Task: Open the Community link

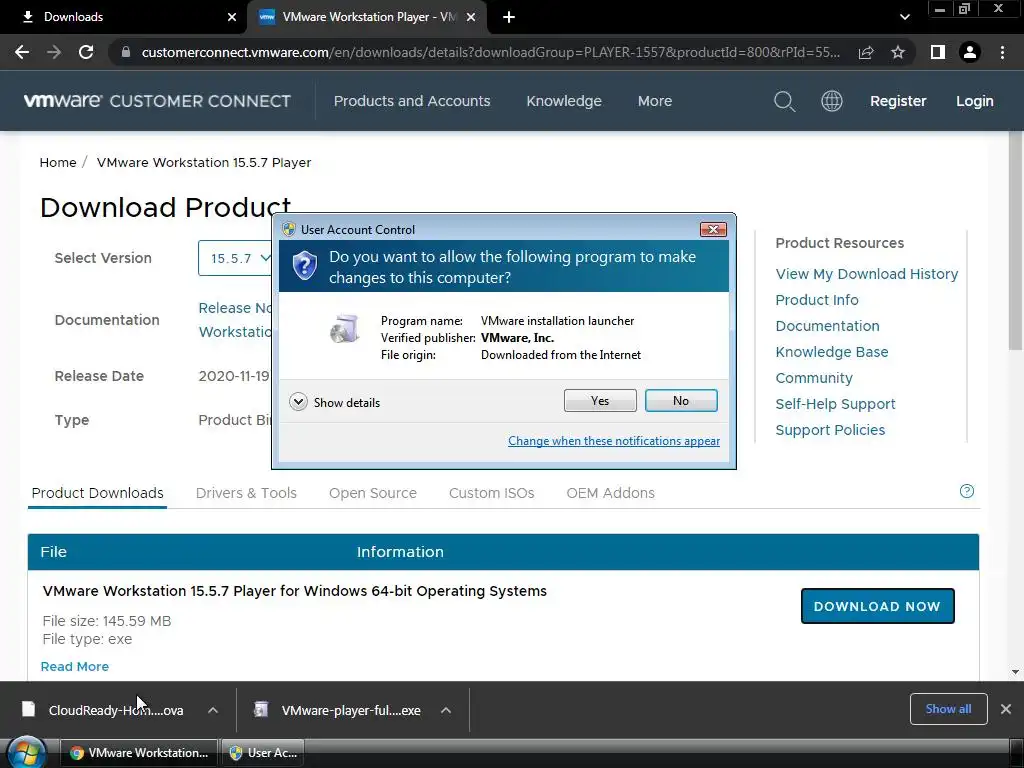Action: 814,378
